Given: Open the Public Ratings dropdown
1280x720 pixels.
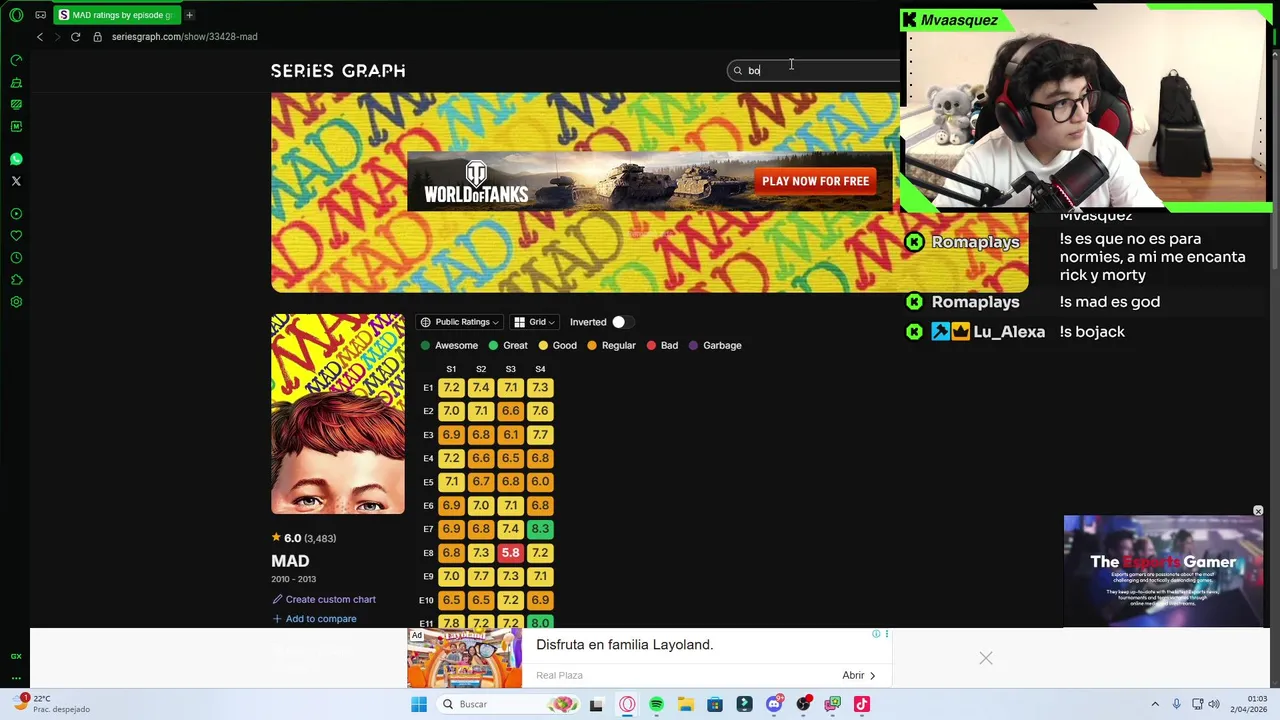Looking at the screenshot, I should (460, 322).
